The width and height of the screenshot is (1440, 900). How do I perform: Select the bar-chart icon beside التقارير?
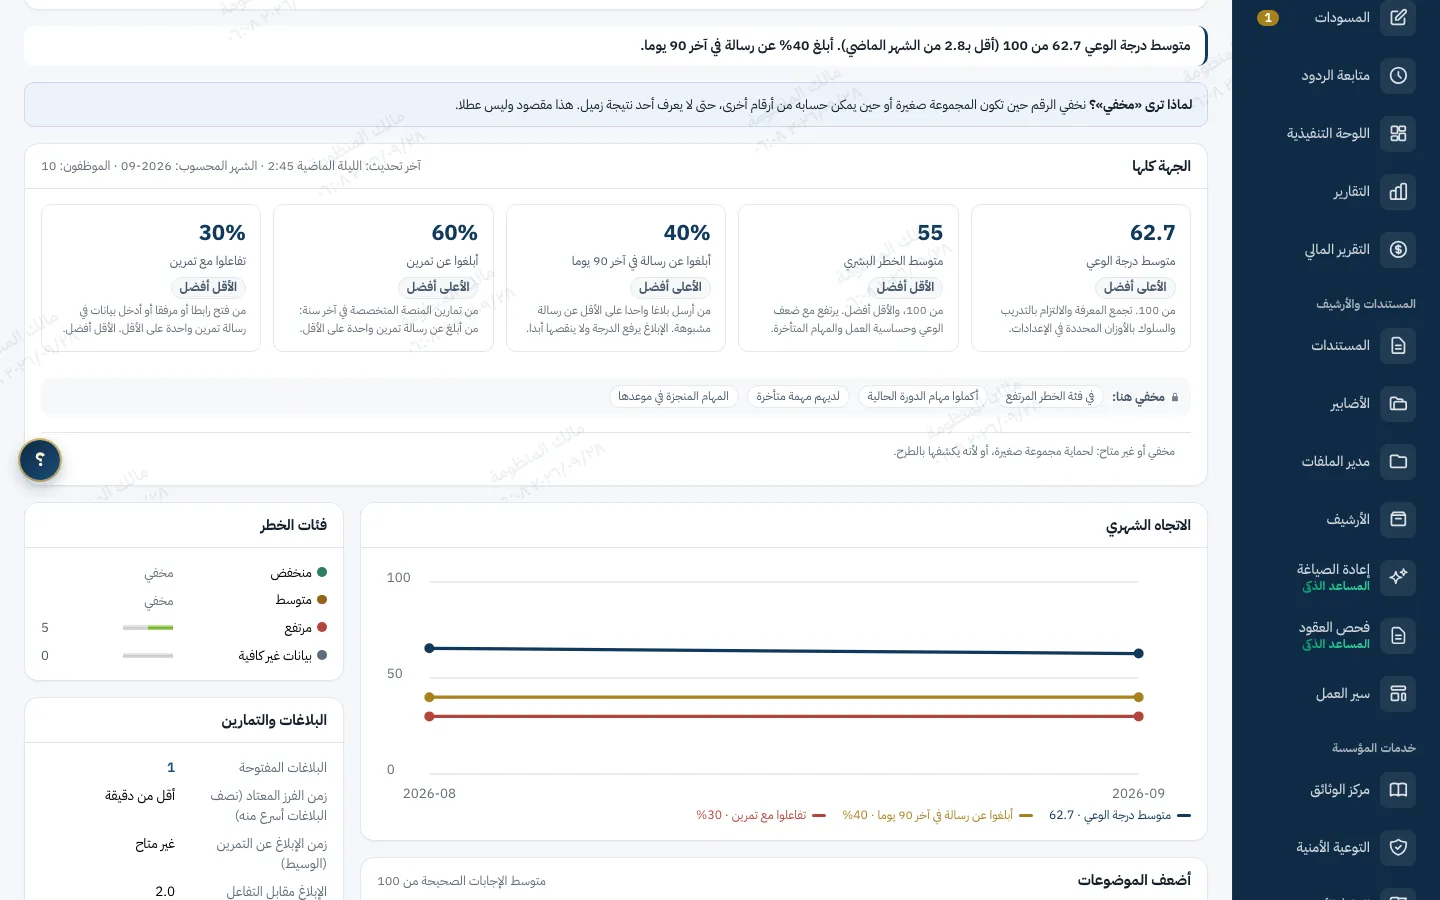pos(1398,192)
